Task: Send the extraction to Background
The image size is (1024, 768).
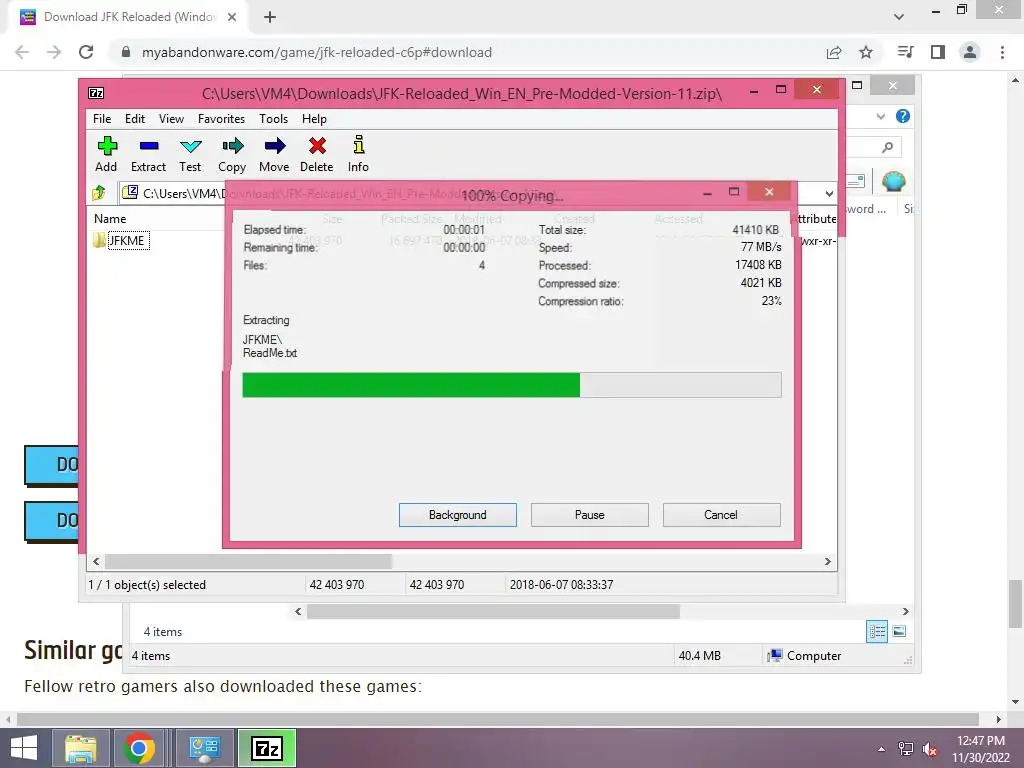Action: point(458,515)
